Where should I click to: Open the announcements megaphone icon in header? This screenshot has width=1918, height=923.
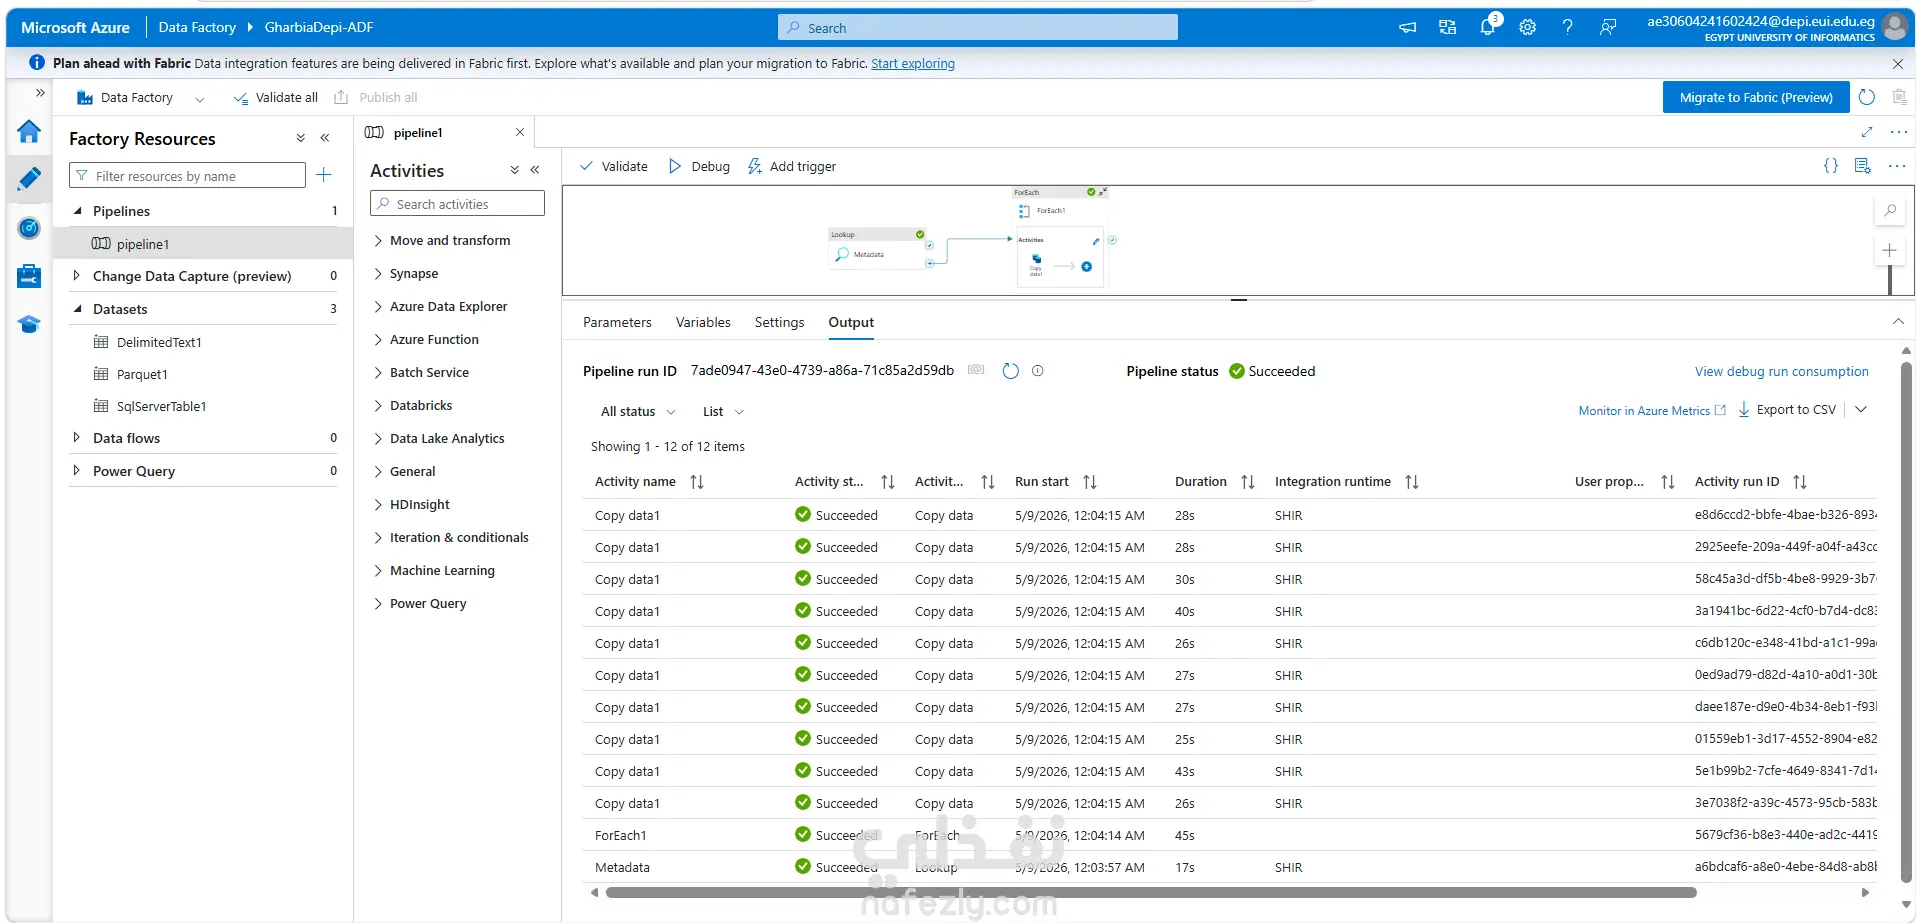pos(1407,27)
